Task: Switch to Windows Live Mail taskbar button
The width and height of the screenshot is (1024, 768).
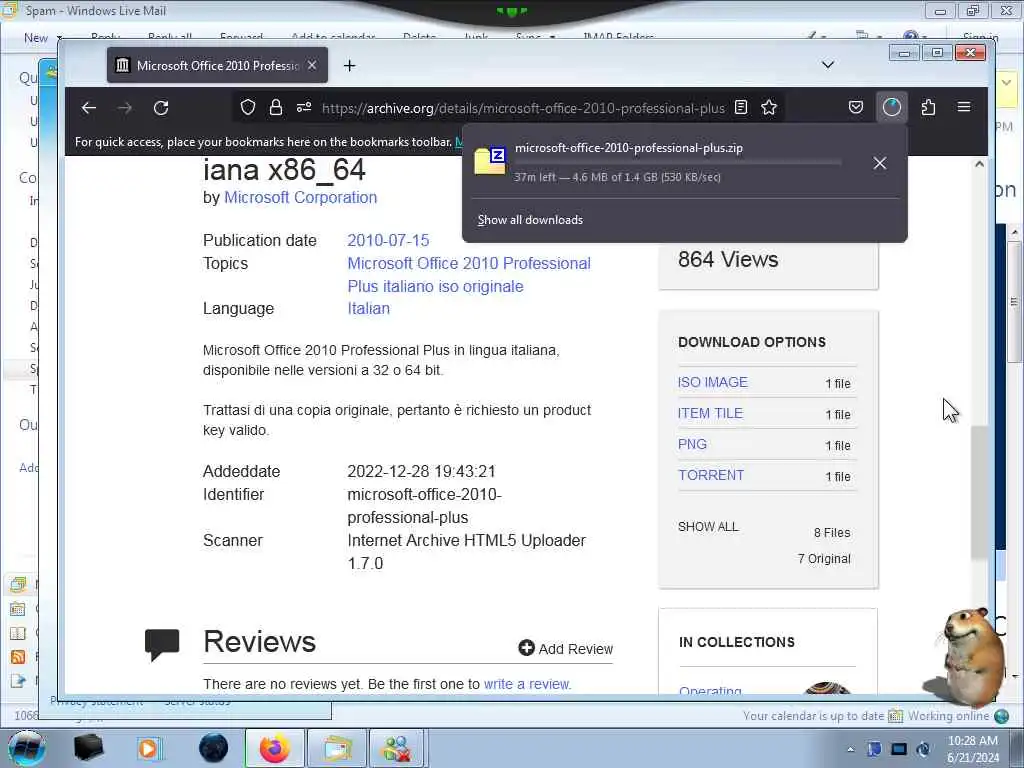Action: [336, 748]
